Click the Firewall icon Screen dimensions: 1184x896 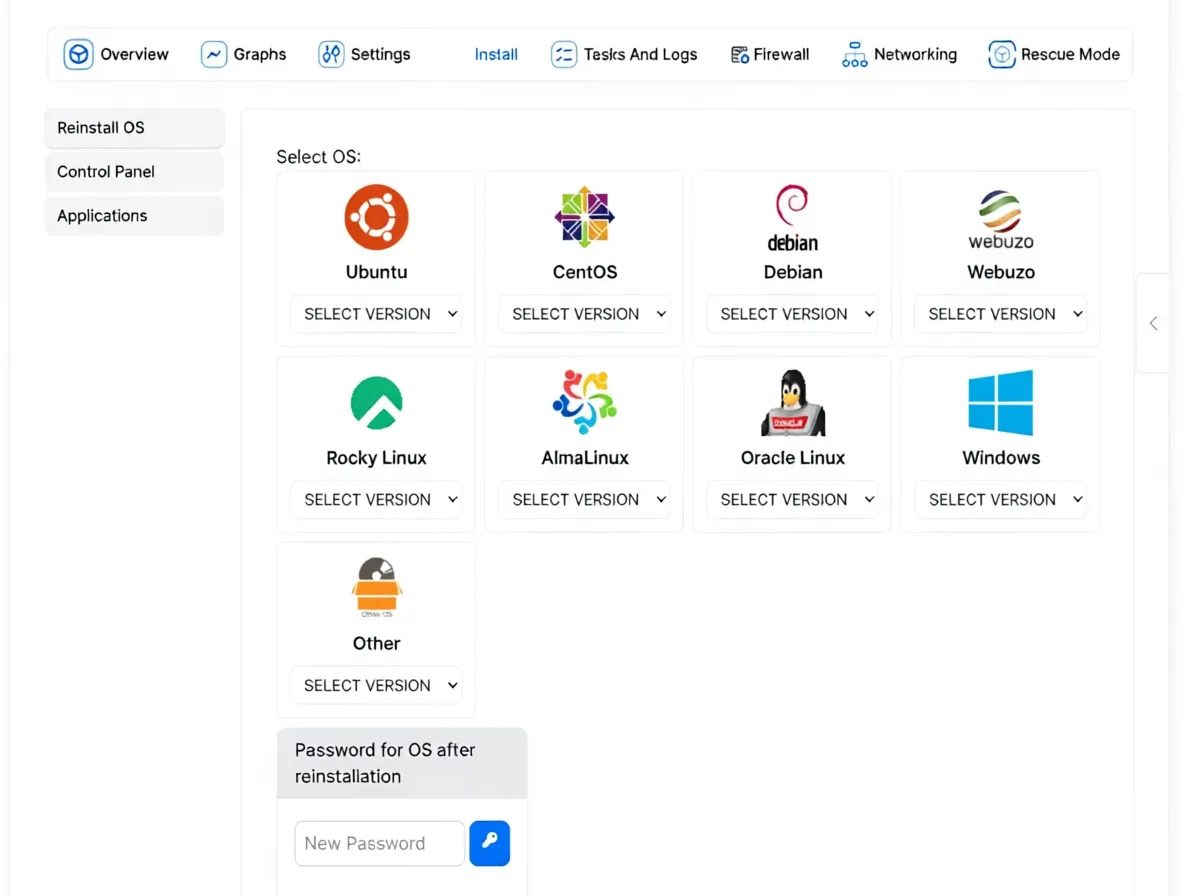(739, 54)
